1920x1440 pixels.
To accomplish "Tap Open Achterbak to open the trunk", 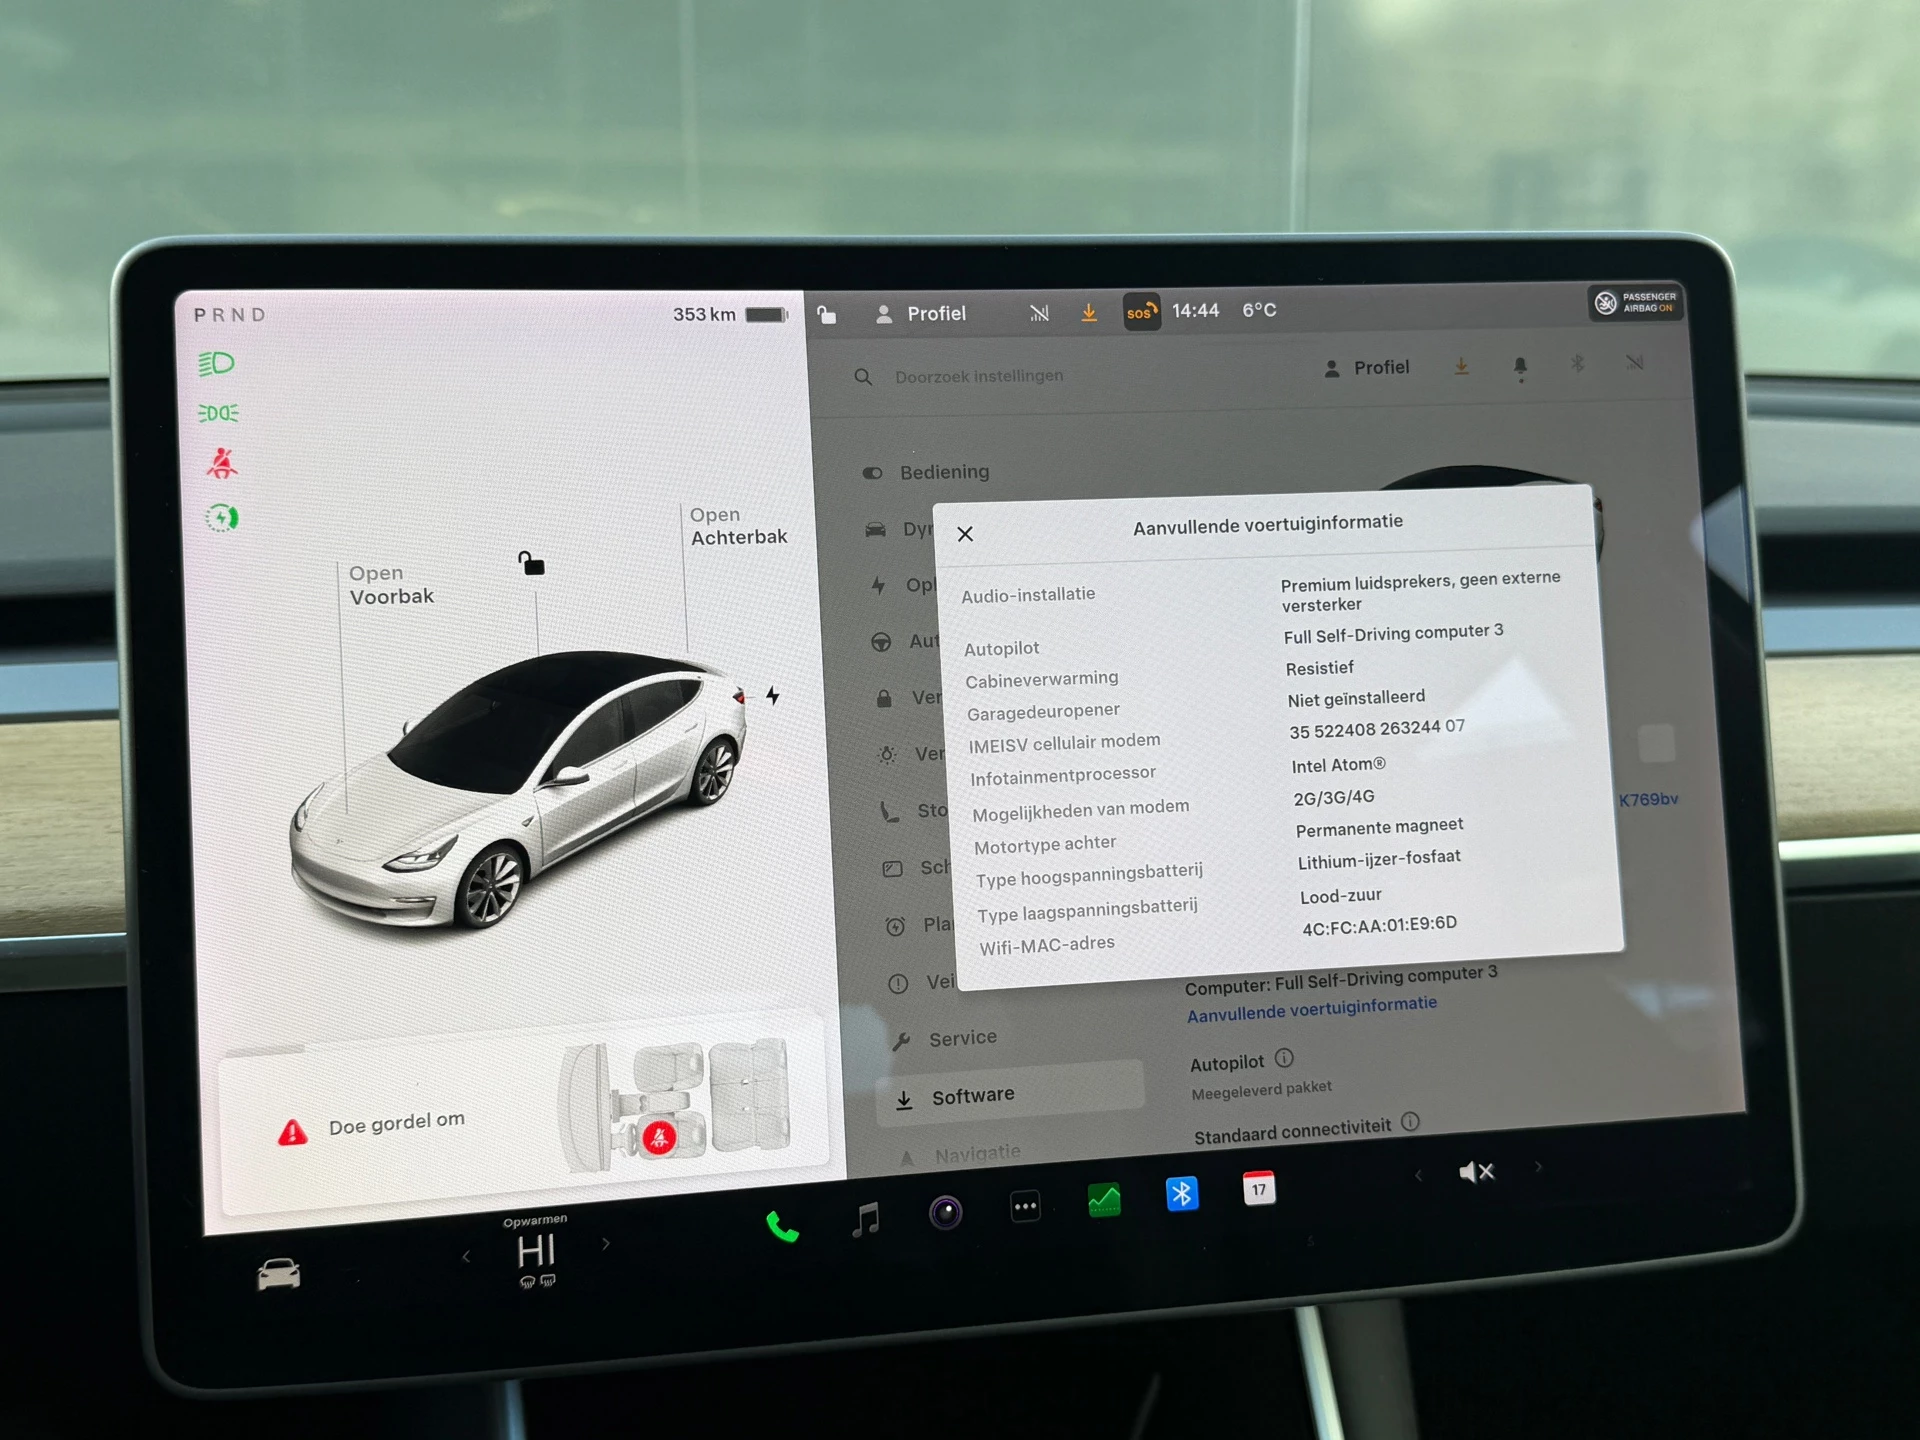I will click(x=739, y=526).
